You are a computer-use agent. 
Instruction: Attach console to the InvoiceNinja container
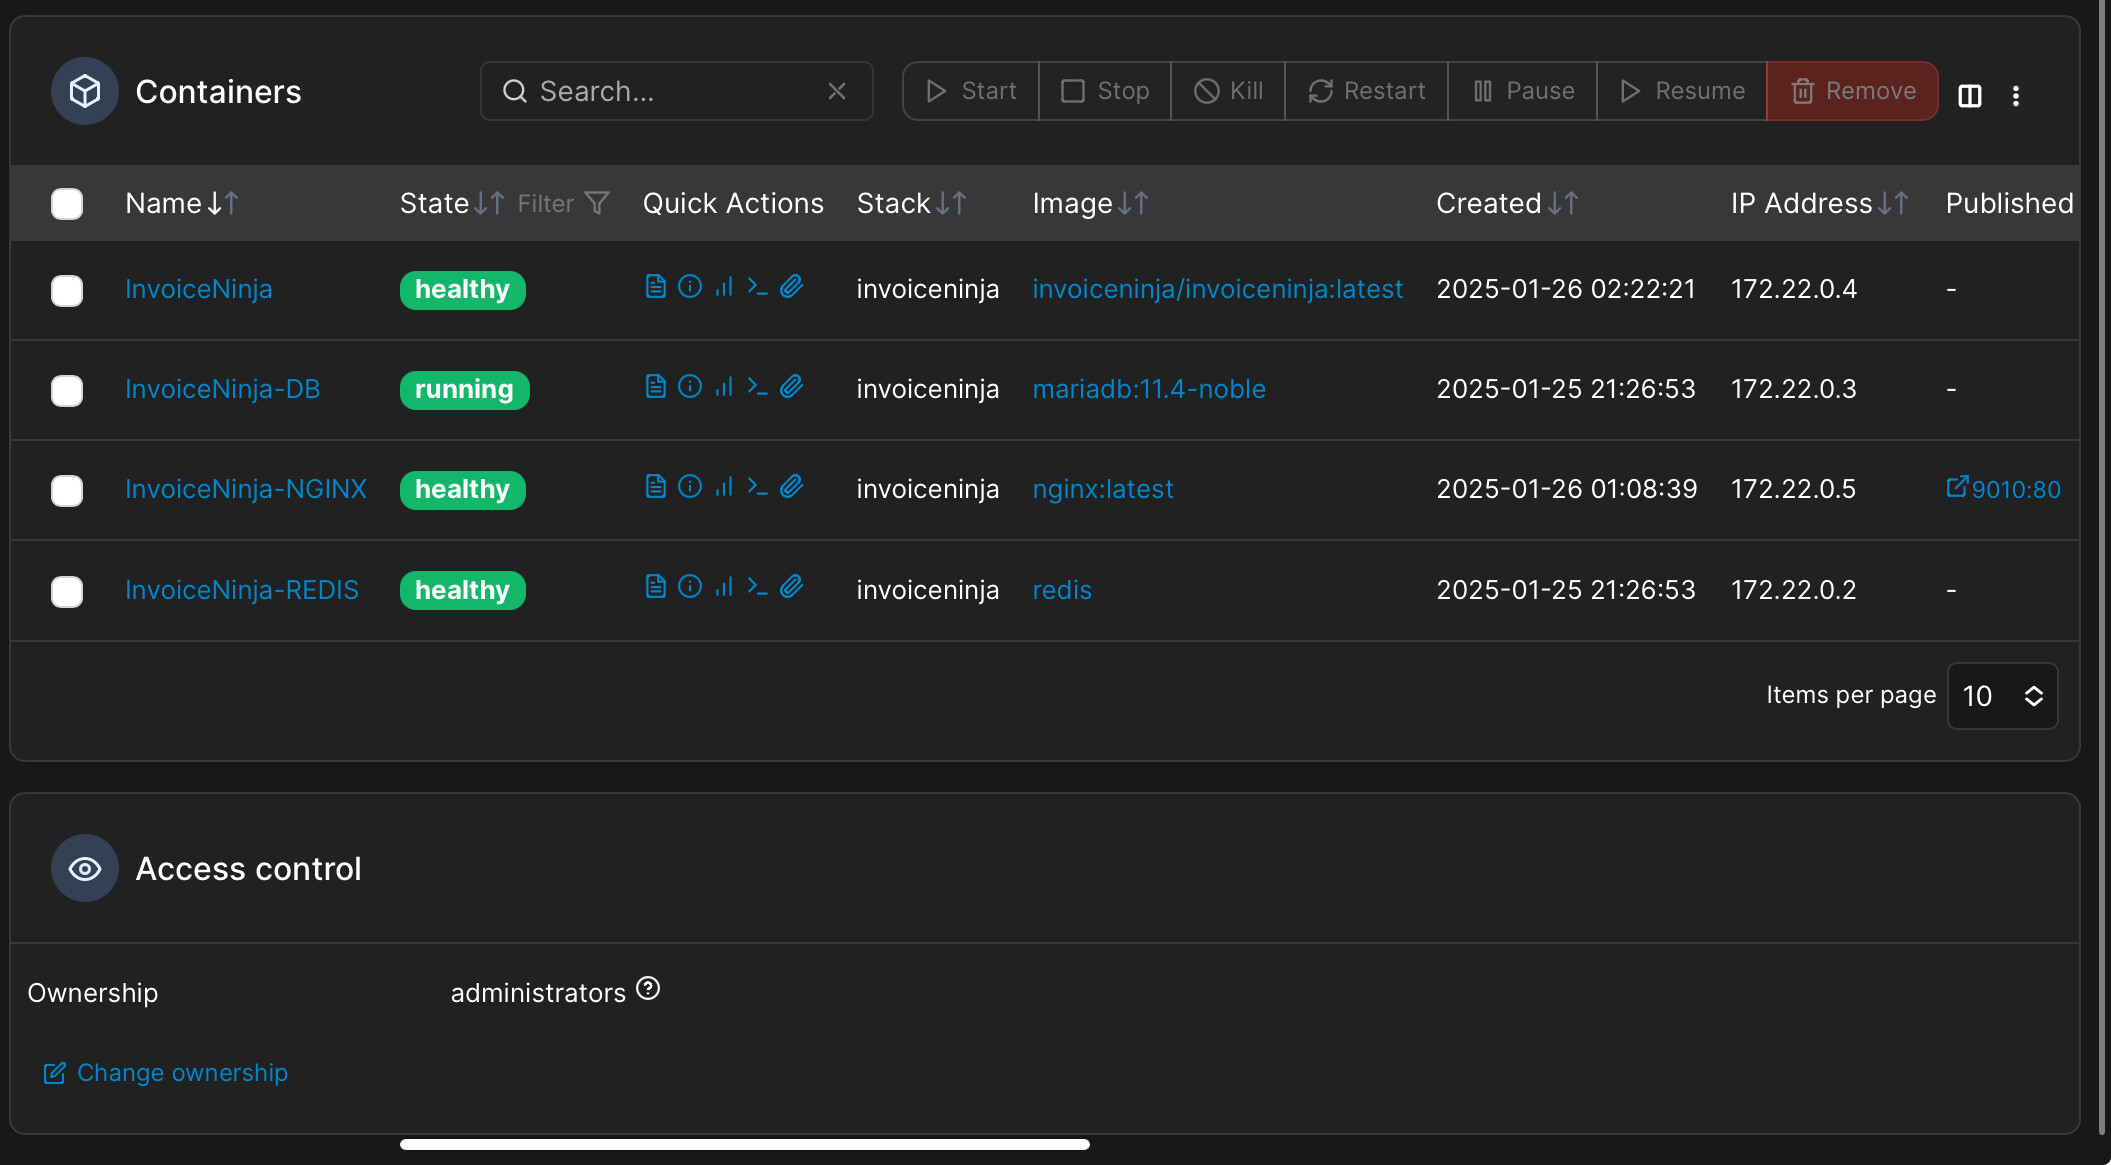[x=792, y=287]
